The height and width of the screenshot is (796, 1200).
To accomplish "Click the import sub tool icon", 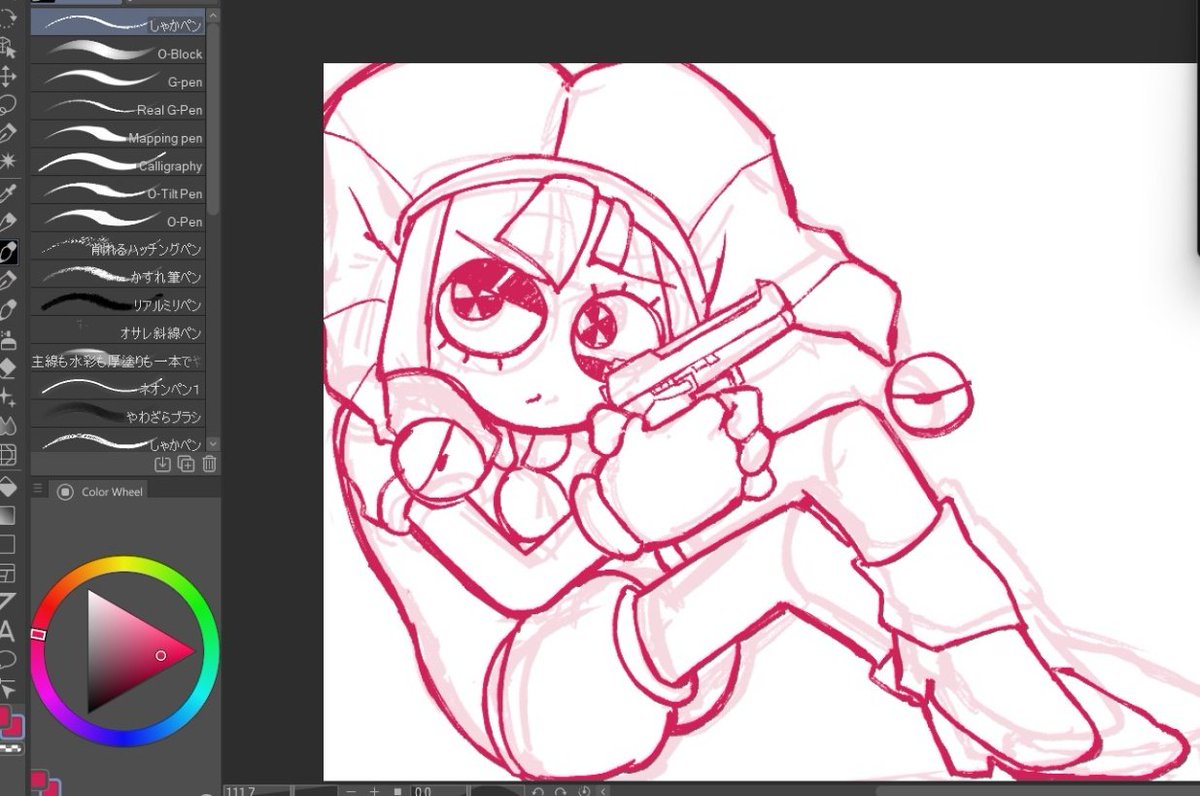I will pyautogui.click(x=163, y=464).
